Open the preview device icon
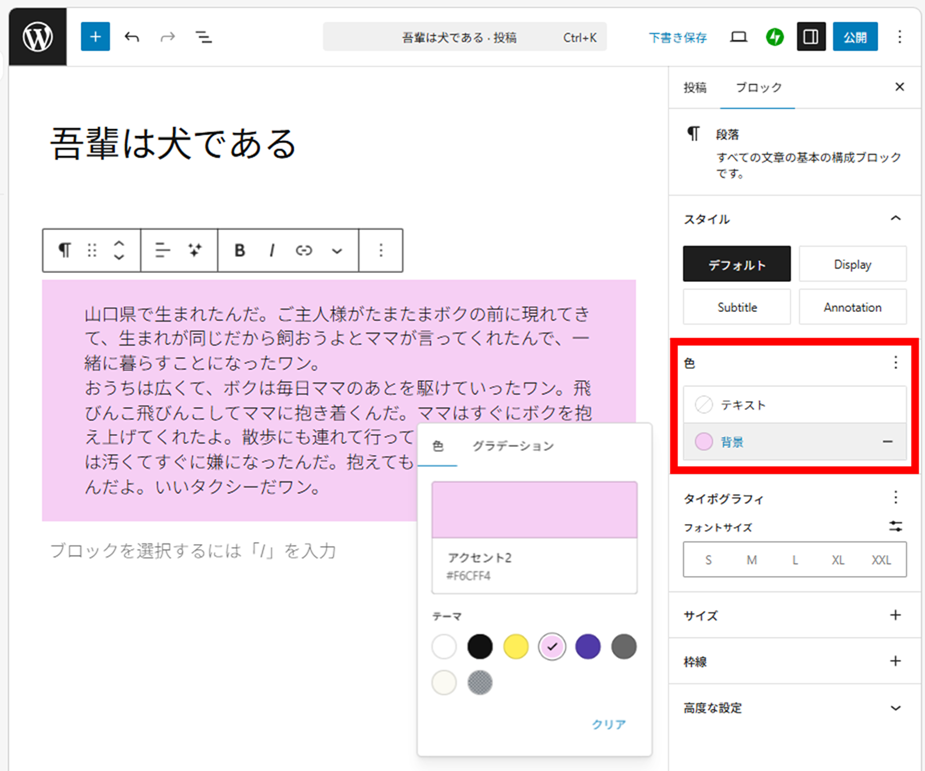Viewport: 925px width, 771px height. click(739, 37)
